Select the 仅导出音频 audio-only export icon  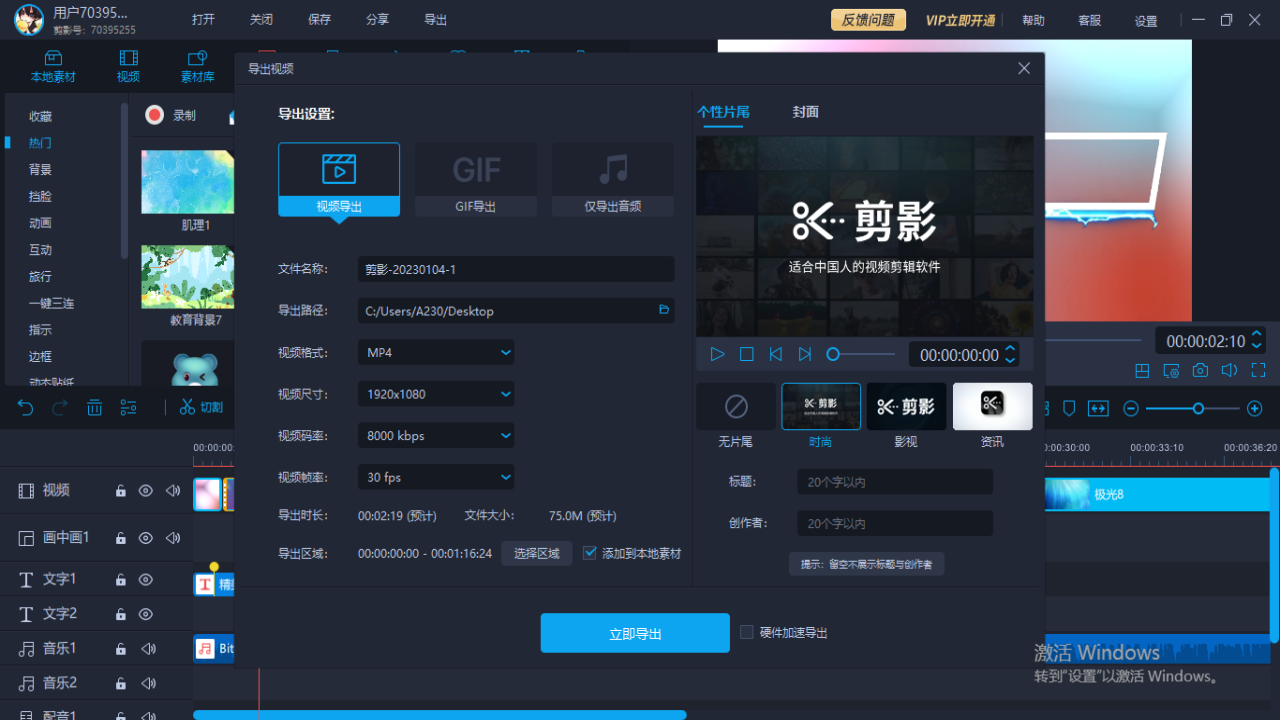[x=612, y=170]
